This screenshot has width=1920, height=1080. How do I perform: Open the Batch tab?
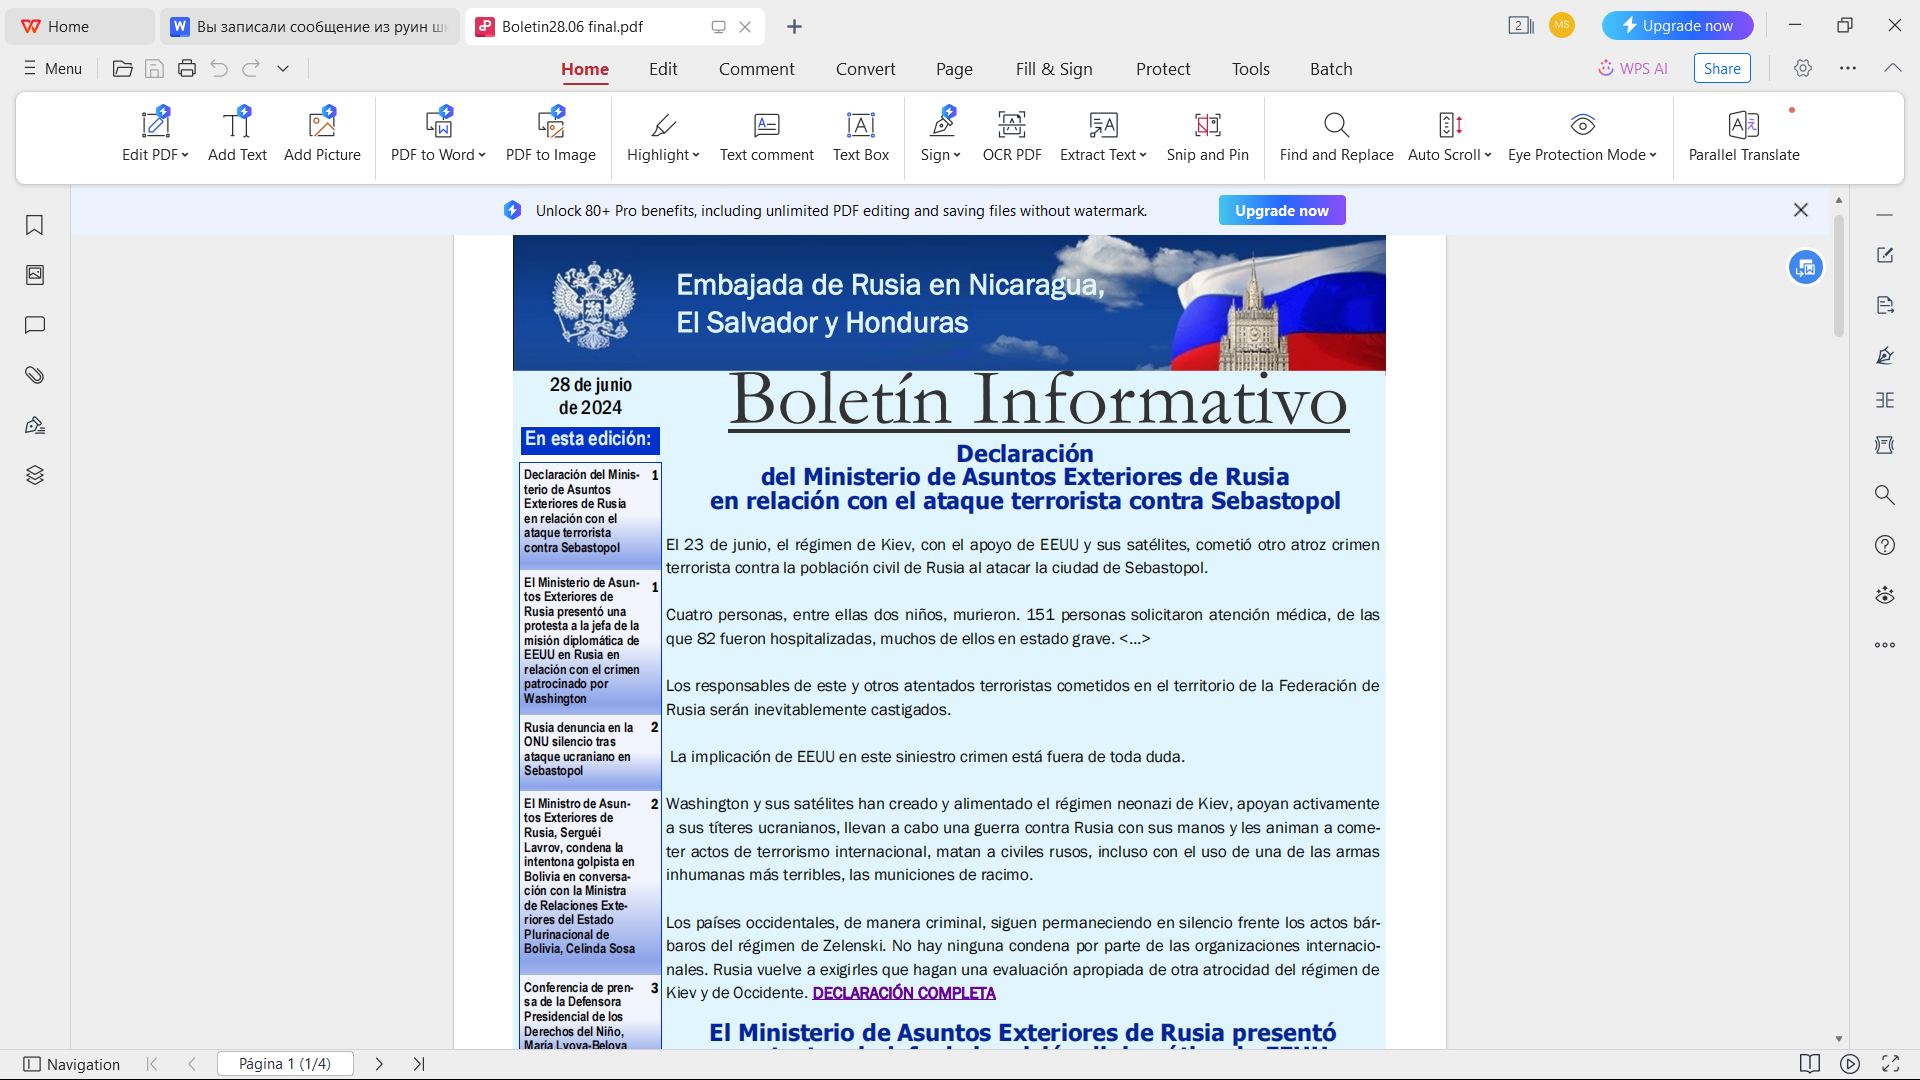pyautogui.click(x=1331, y=69)
